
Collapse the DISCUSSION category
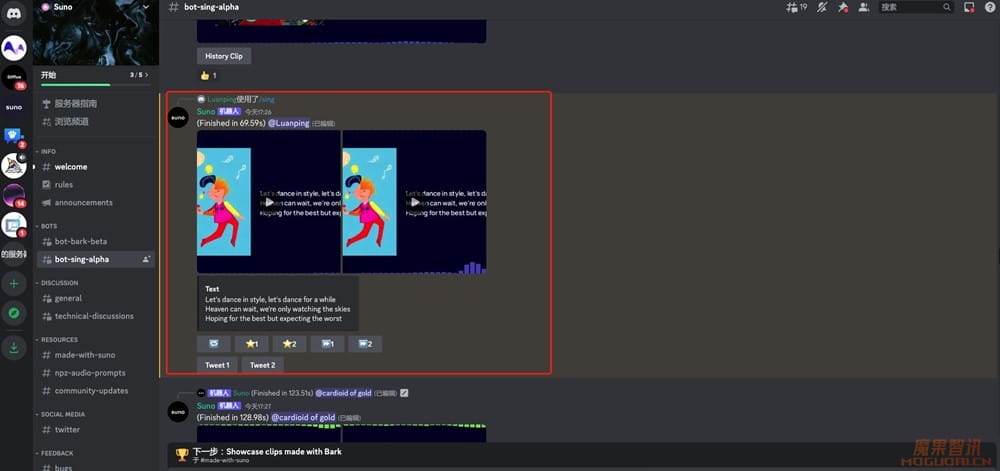pos(59,283)
